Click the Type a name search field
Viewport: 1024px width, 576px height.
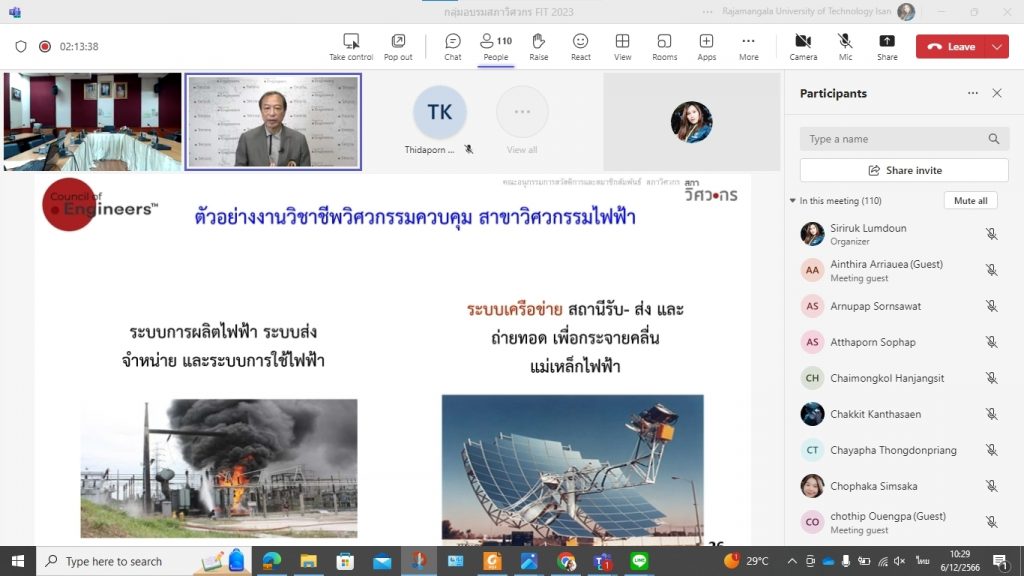(x=895, y=139)
